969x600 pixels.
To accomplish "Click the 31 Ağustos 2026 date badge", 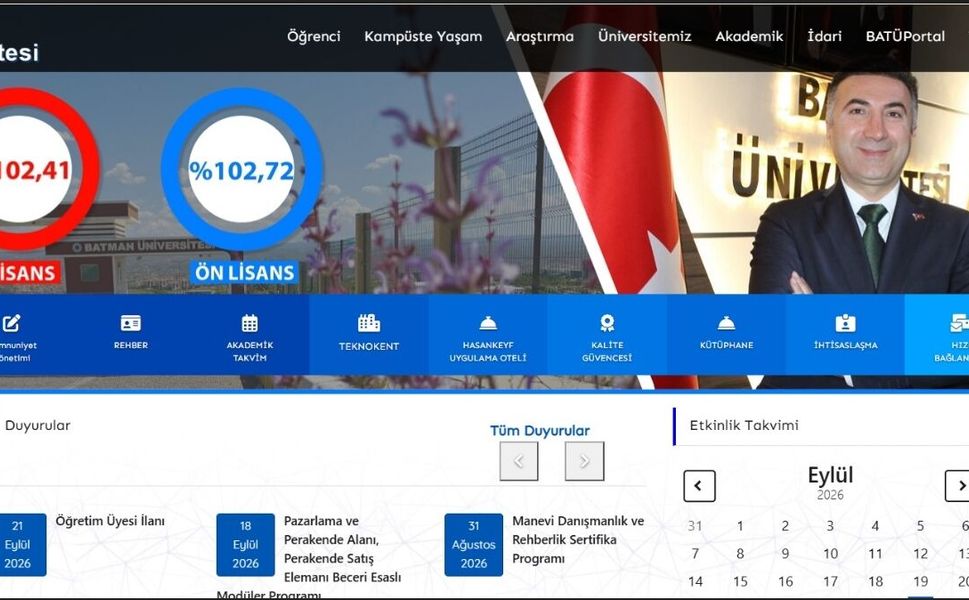I will pyautogui.click(x=473, y=545).
